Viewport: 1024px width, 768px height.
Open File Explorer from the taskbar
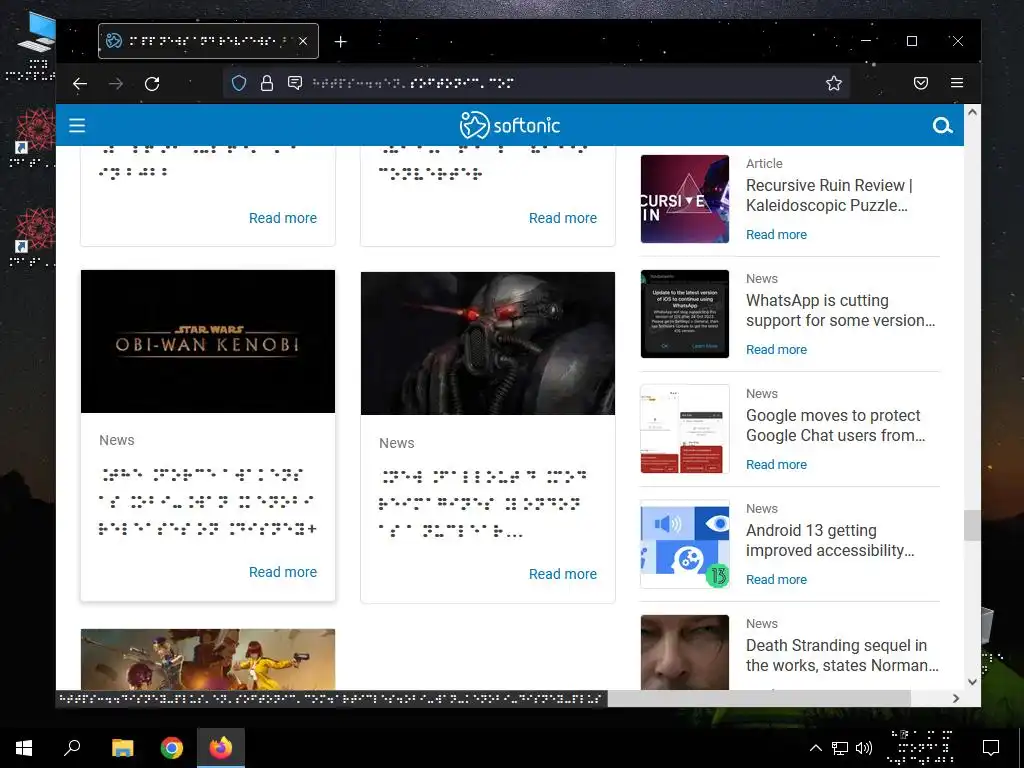pyautogui.click(x=122, y=748)
